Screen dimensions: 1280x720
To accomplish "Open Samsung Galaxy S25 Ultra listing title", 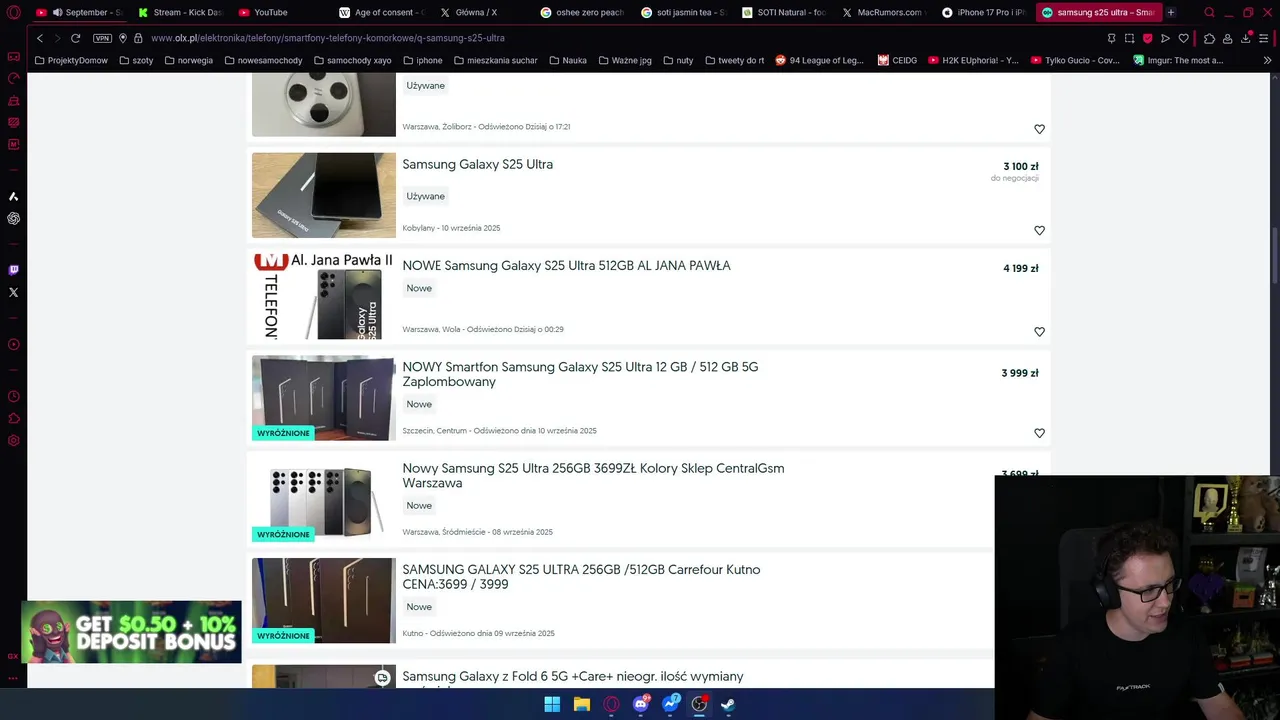I will click(477, 164).
